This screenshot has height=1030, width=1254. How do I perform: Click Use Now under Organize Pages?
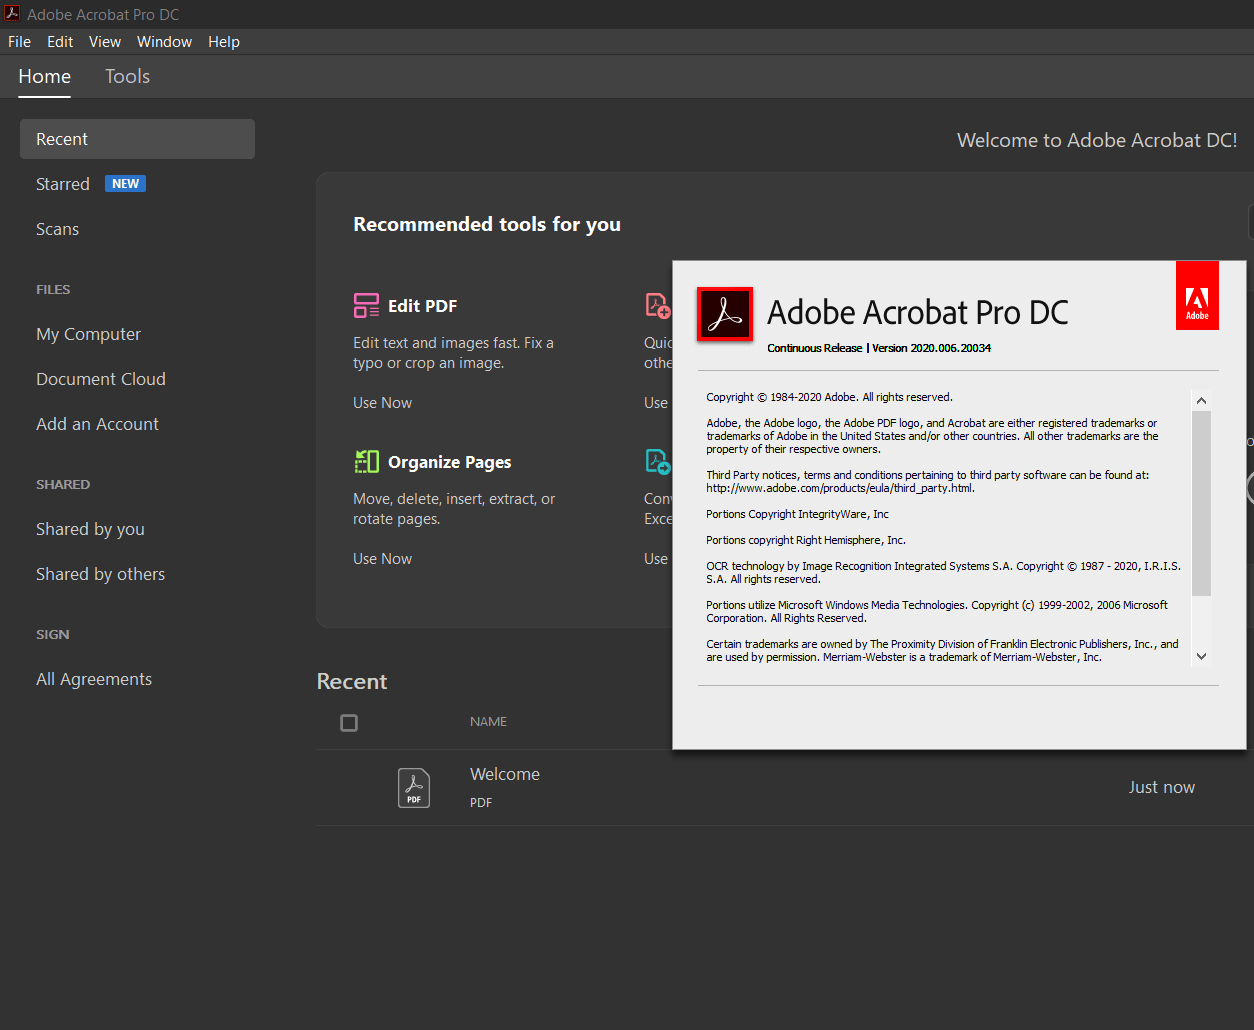382,558
